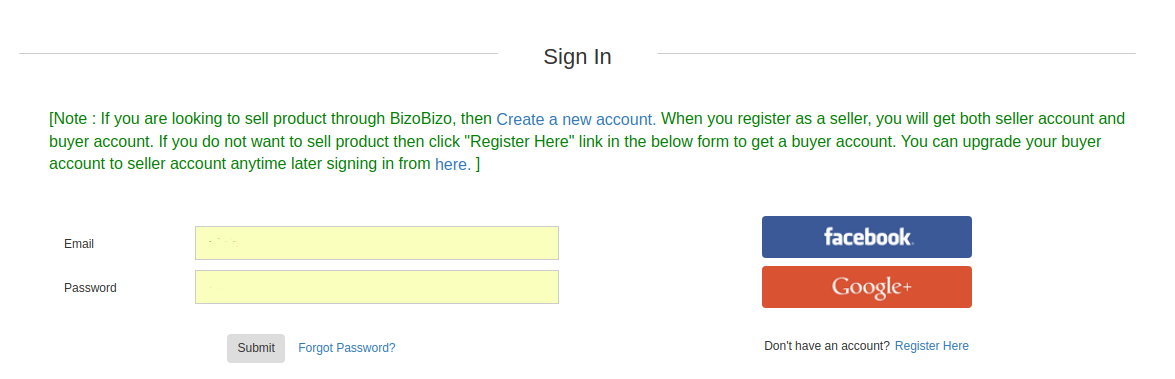The height and width of the screenshot is (379, 1175).
Task: Open the Create a new account link
Action: tap(576, 119)
